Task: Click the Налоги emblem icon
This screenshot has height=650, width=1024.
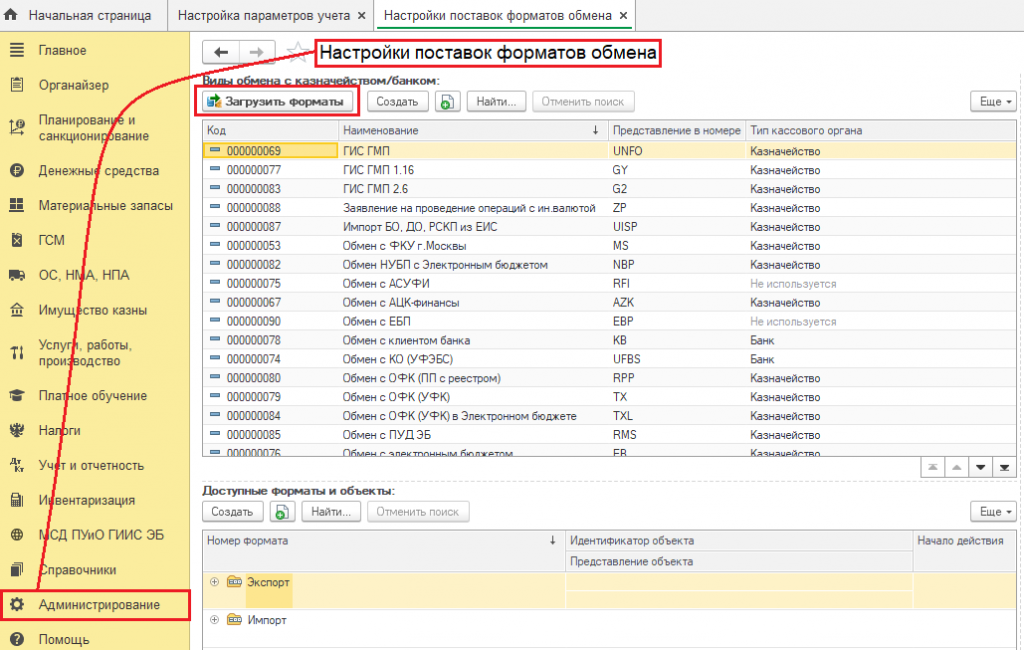Action: tap(17, 431)
